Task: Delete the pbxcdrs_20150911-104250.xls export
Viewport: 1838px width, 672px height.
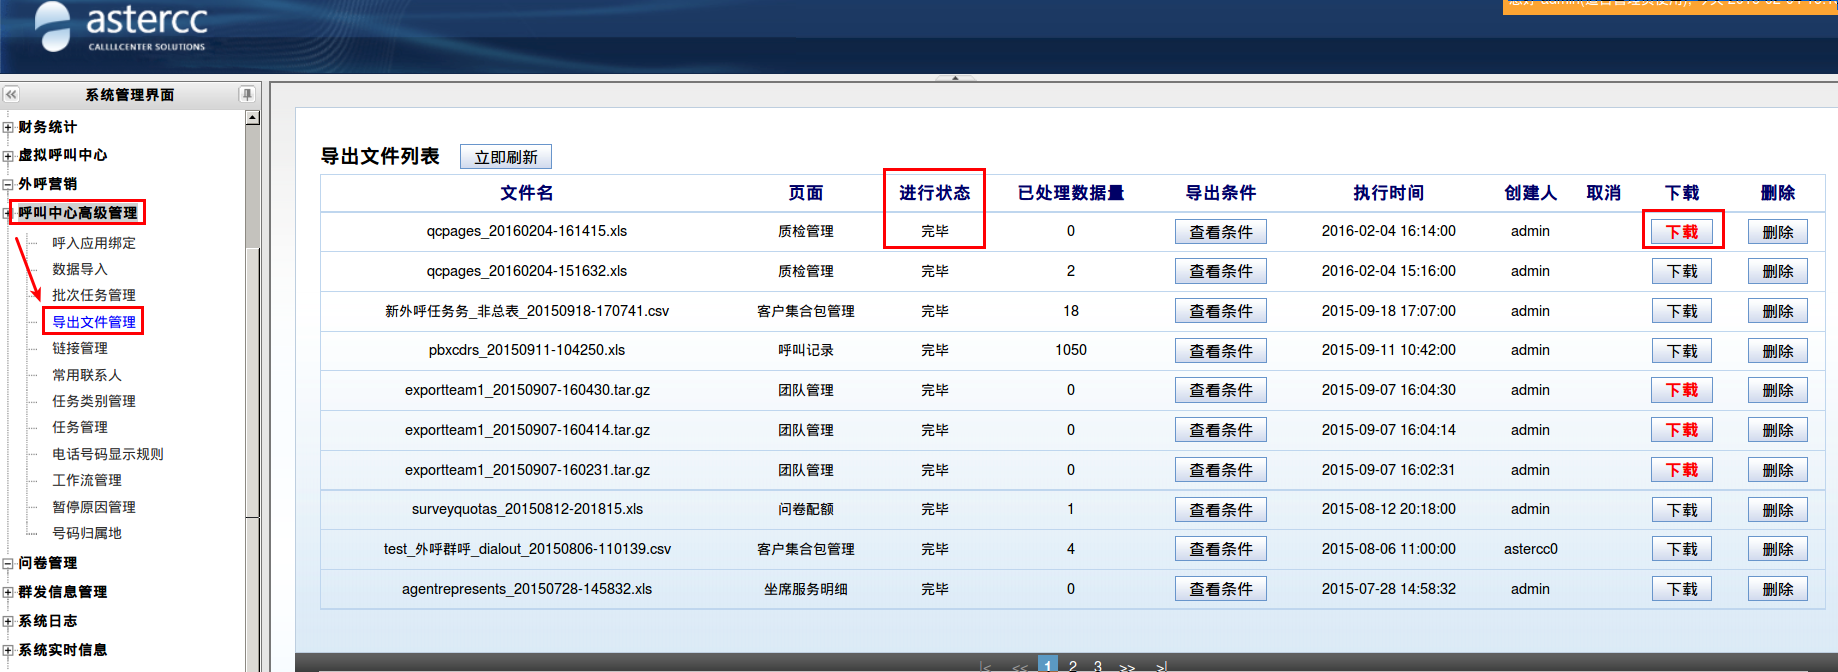Action: coord(1777,351)
